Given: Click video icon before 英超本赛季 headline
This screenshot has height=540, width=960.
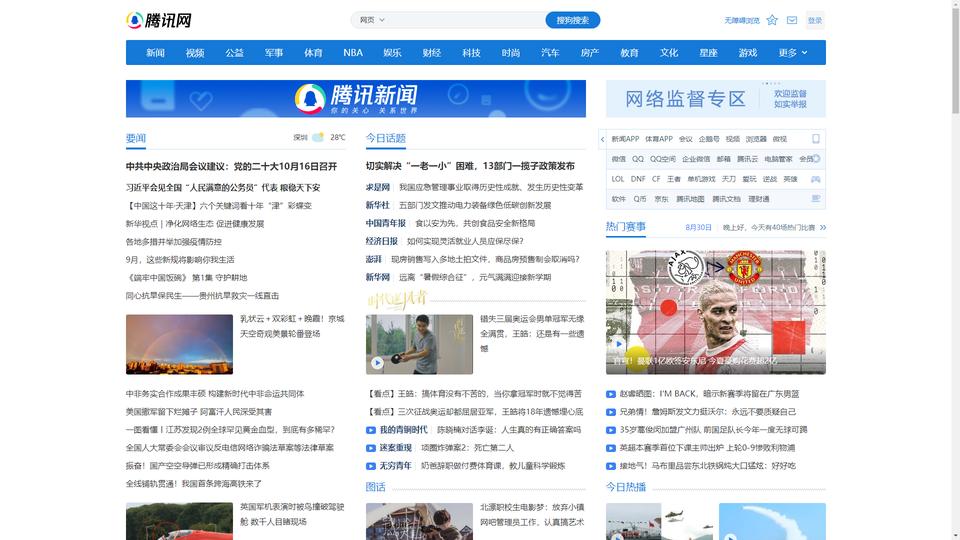Looking at the screenshot, I should 610,448.
